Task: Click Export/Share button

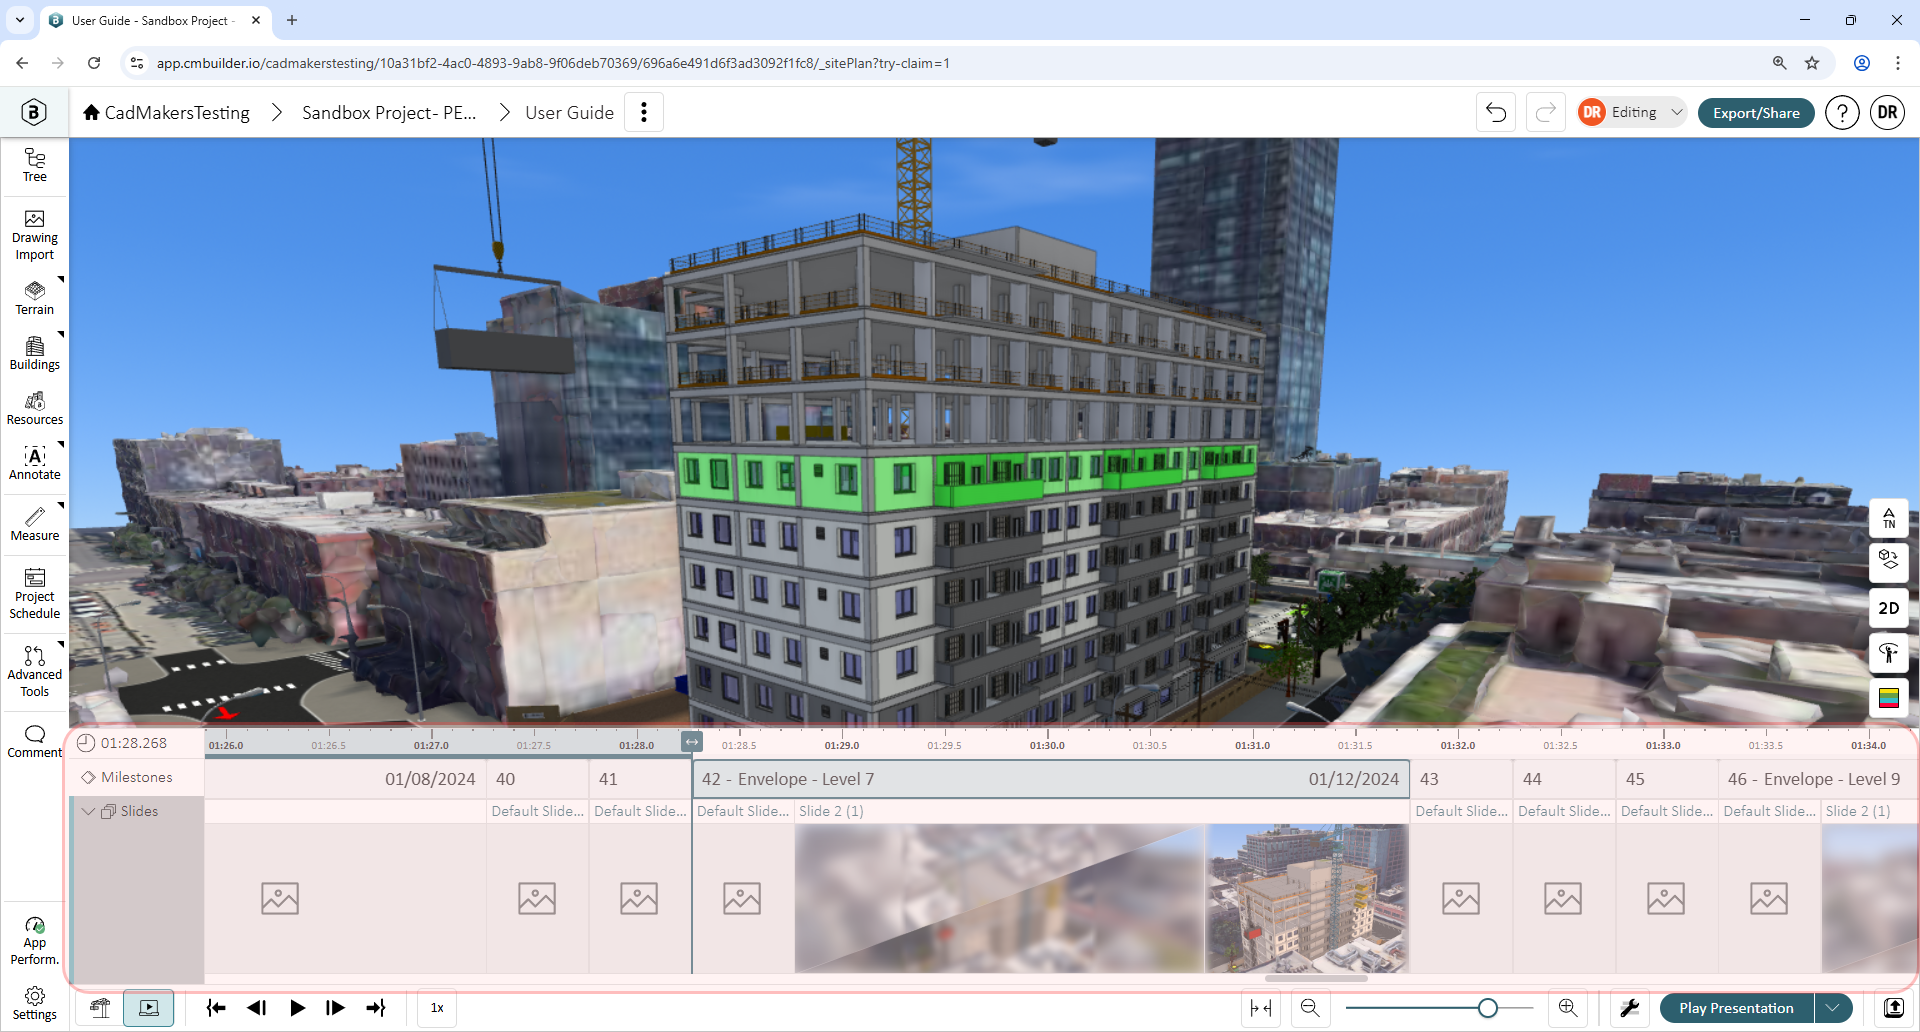Action: point(1756,113)
